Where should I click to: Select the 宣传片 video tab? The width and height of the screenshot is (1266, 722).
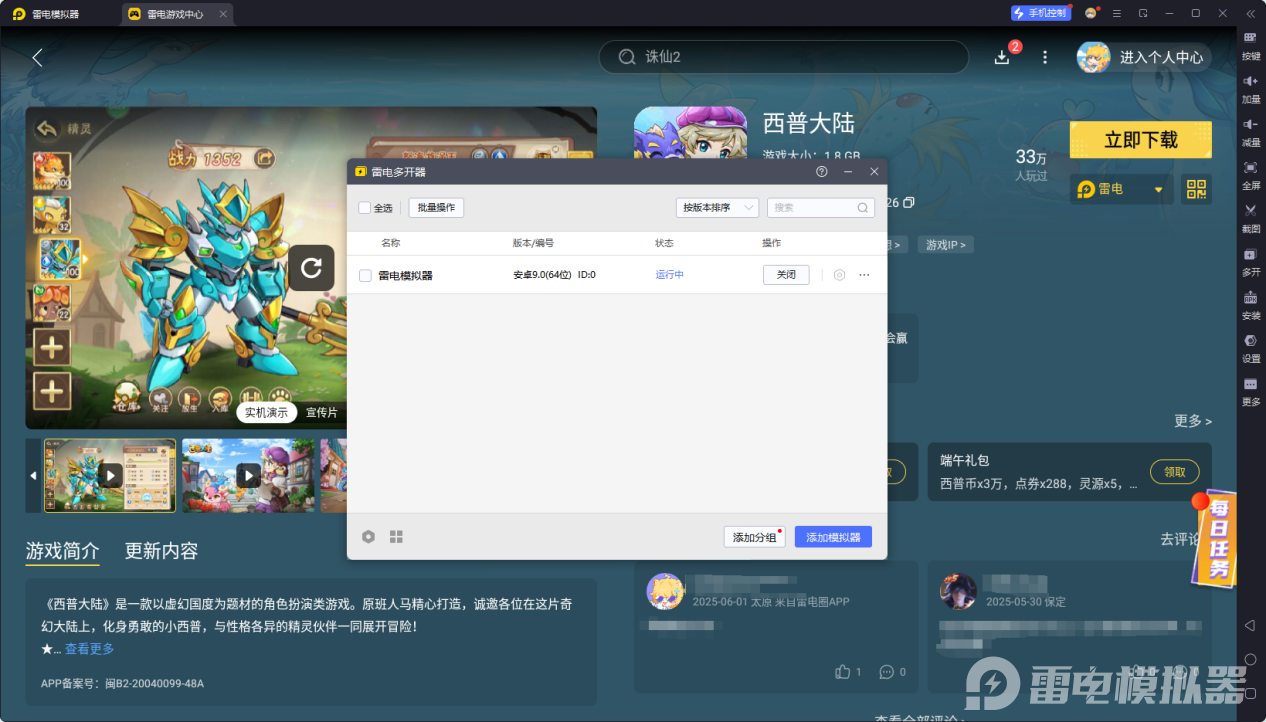click(x=322, y=412)
